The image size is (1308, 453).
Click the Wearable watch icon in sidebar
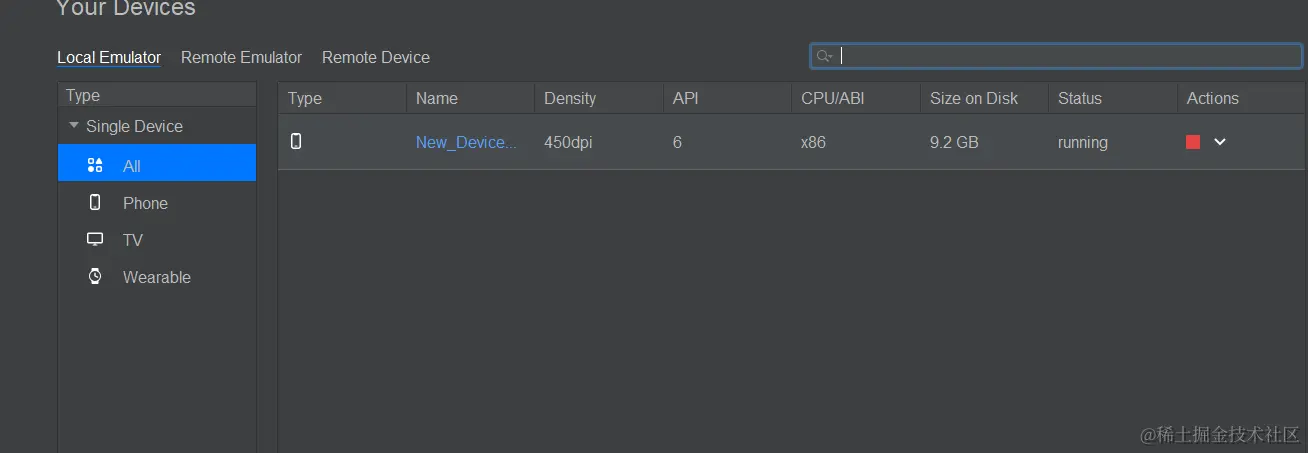click(95, 277)
